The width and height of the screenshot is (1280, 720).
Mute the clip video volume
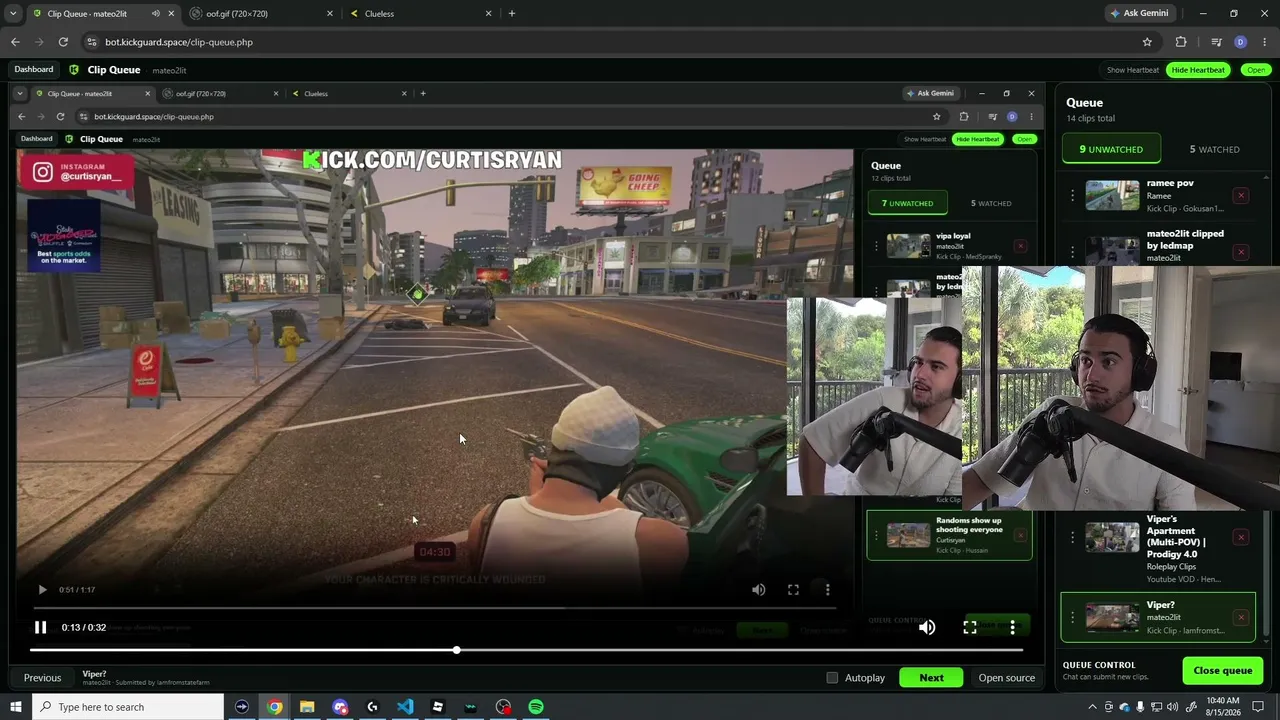pyautogui.click(x=927, y=627)
